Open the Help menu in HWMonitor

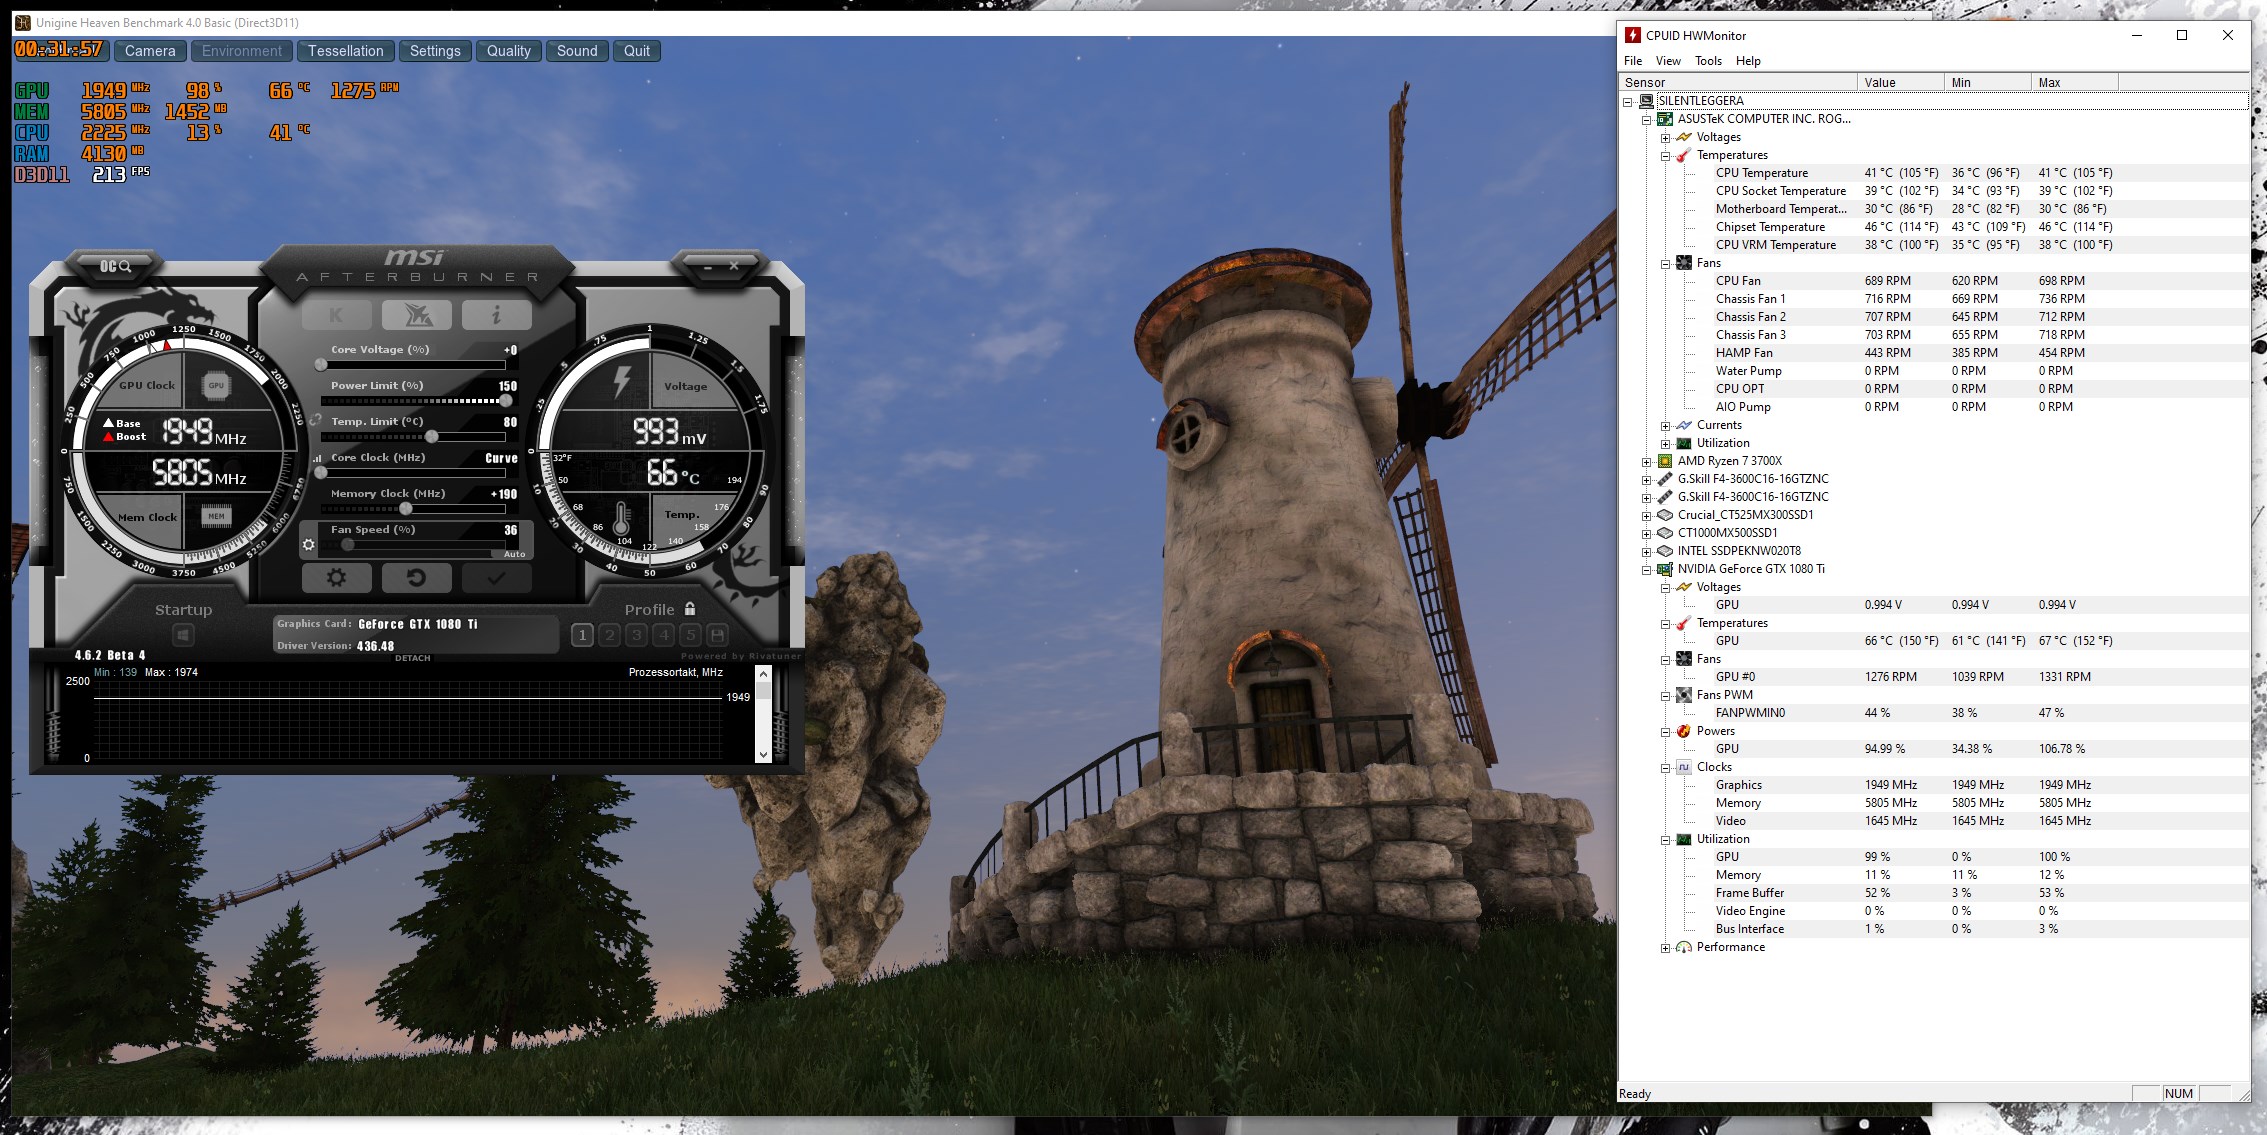(x=1748, y=61)
